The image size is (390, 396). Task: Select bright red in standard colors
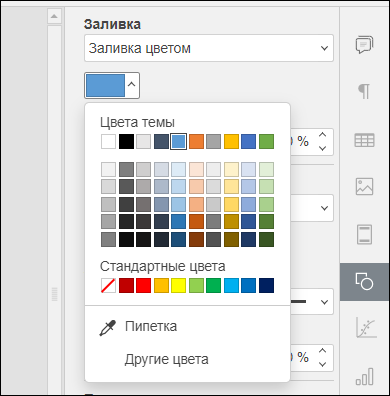point(143,286)
